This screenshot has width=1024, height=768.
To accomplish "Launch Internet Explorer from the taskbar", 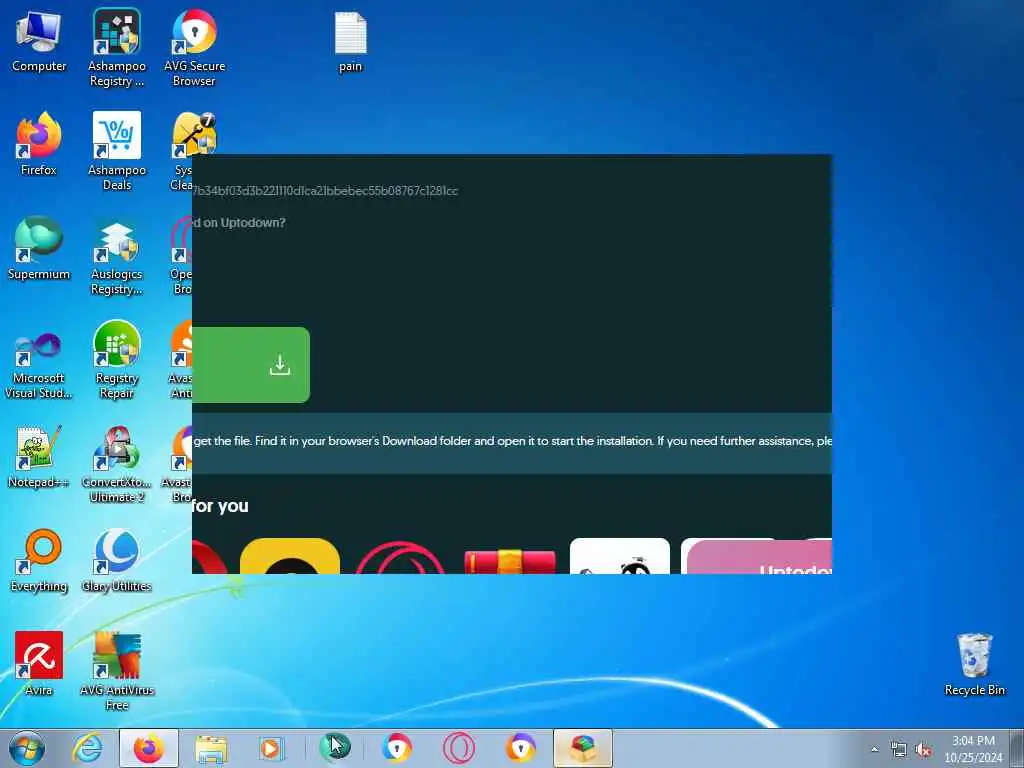I will (87, 748).
